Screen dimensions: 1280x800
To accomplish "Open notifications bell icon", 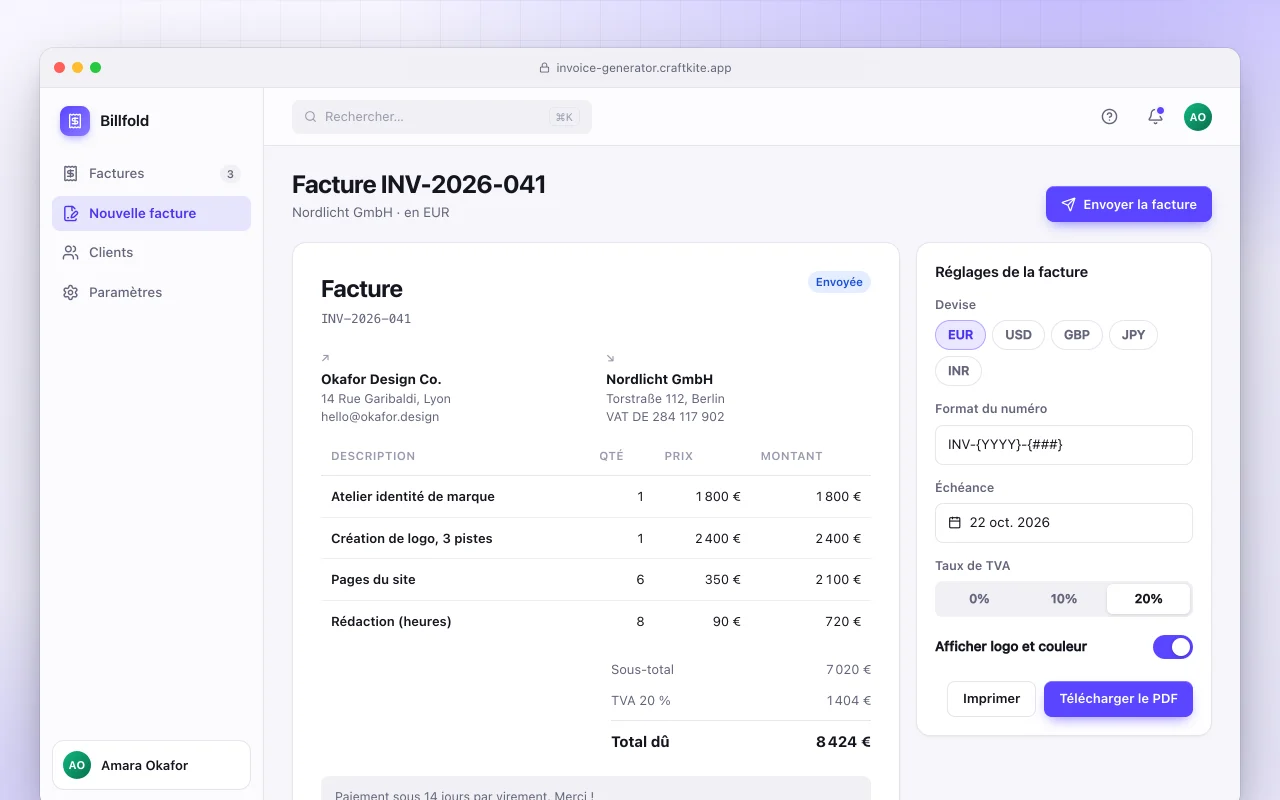I will pyautogui.click(x=1155, y=117).
